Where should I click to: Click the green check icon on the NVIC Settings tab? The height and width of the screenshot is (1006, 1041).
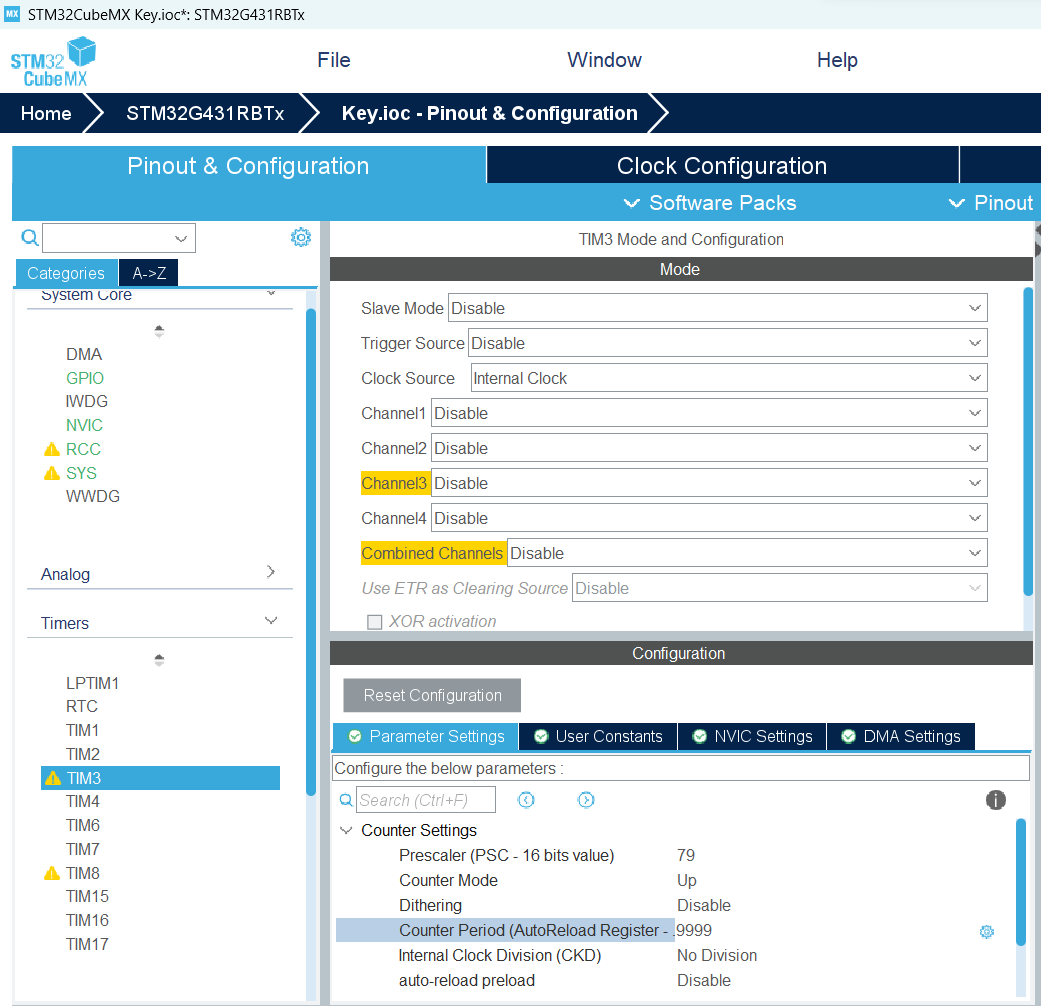(x=699, y=736)
